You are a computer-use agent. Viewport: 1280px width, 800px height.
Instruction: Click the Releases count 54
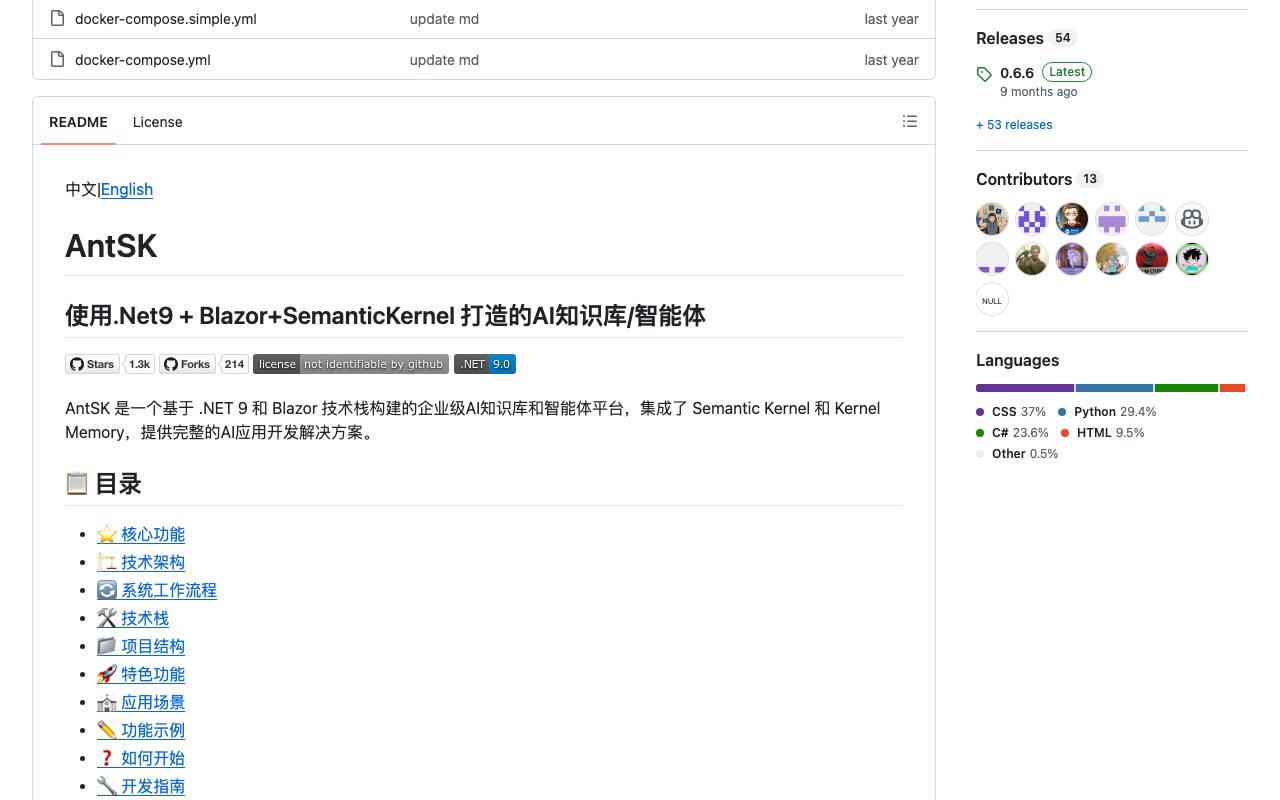point(1062,38)
